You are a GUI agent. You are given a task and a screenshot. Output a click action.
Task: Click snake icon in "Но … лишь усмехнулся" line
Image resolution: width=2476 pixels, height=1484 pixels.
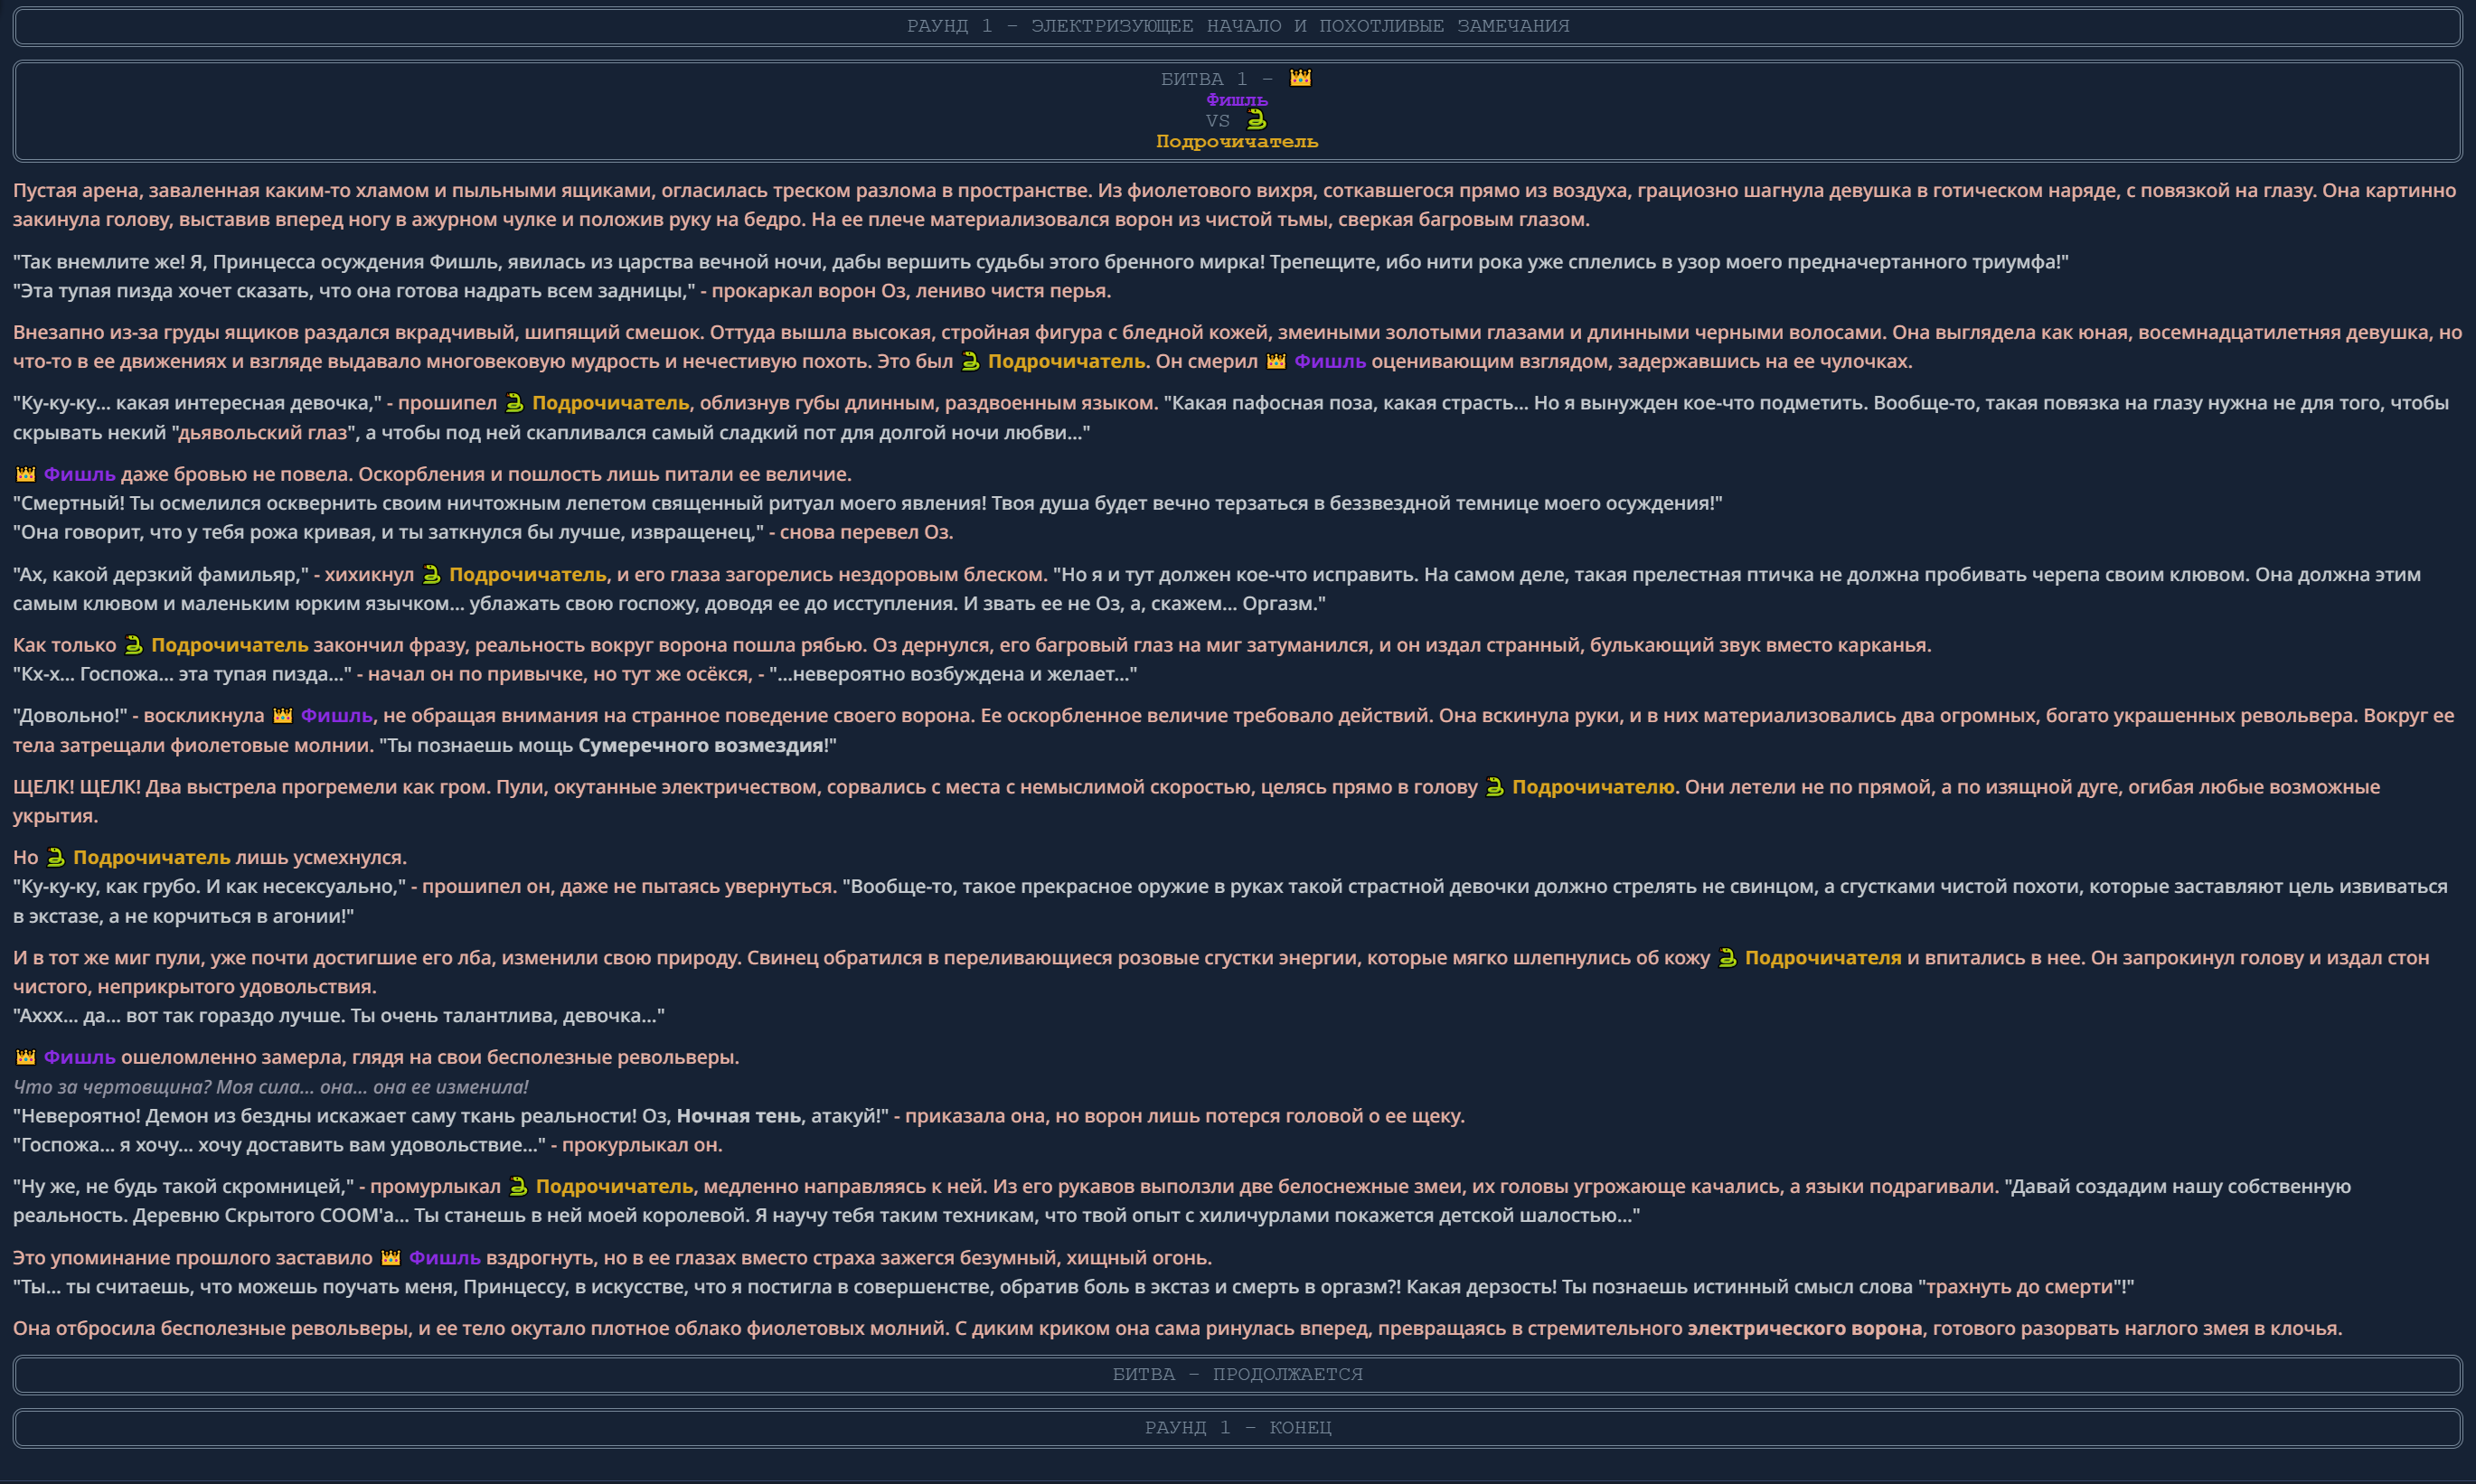55,858
